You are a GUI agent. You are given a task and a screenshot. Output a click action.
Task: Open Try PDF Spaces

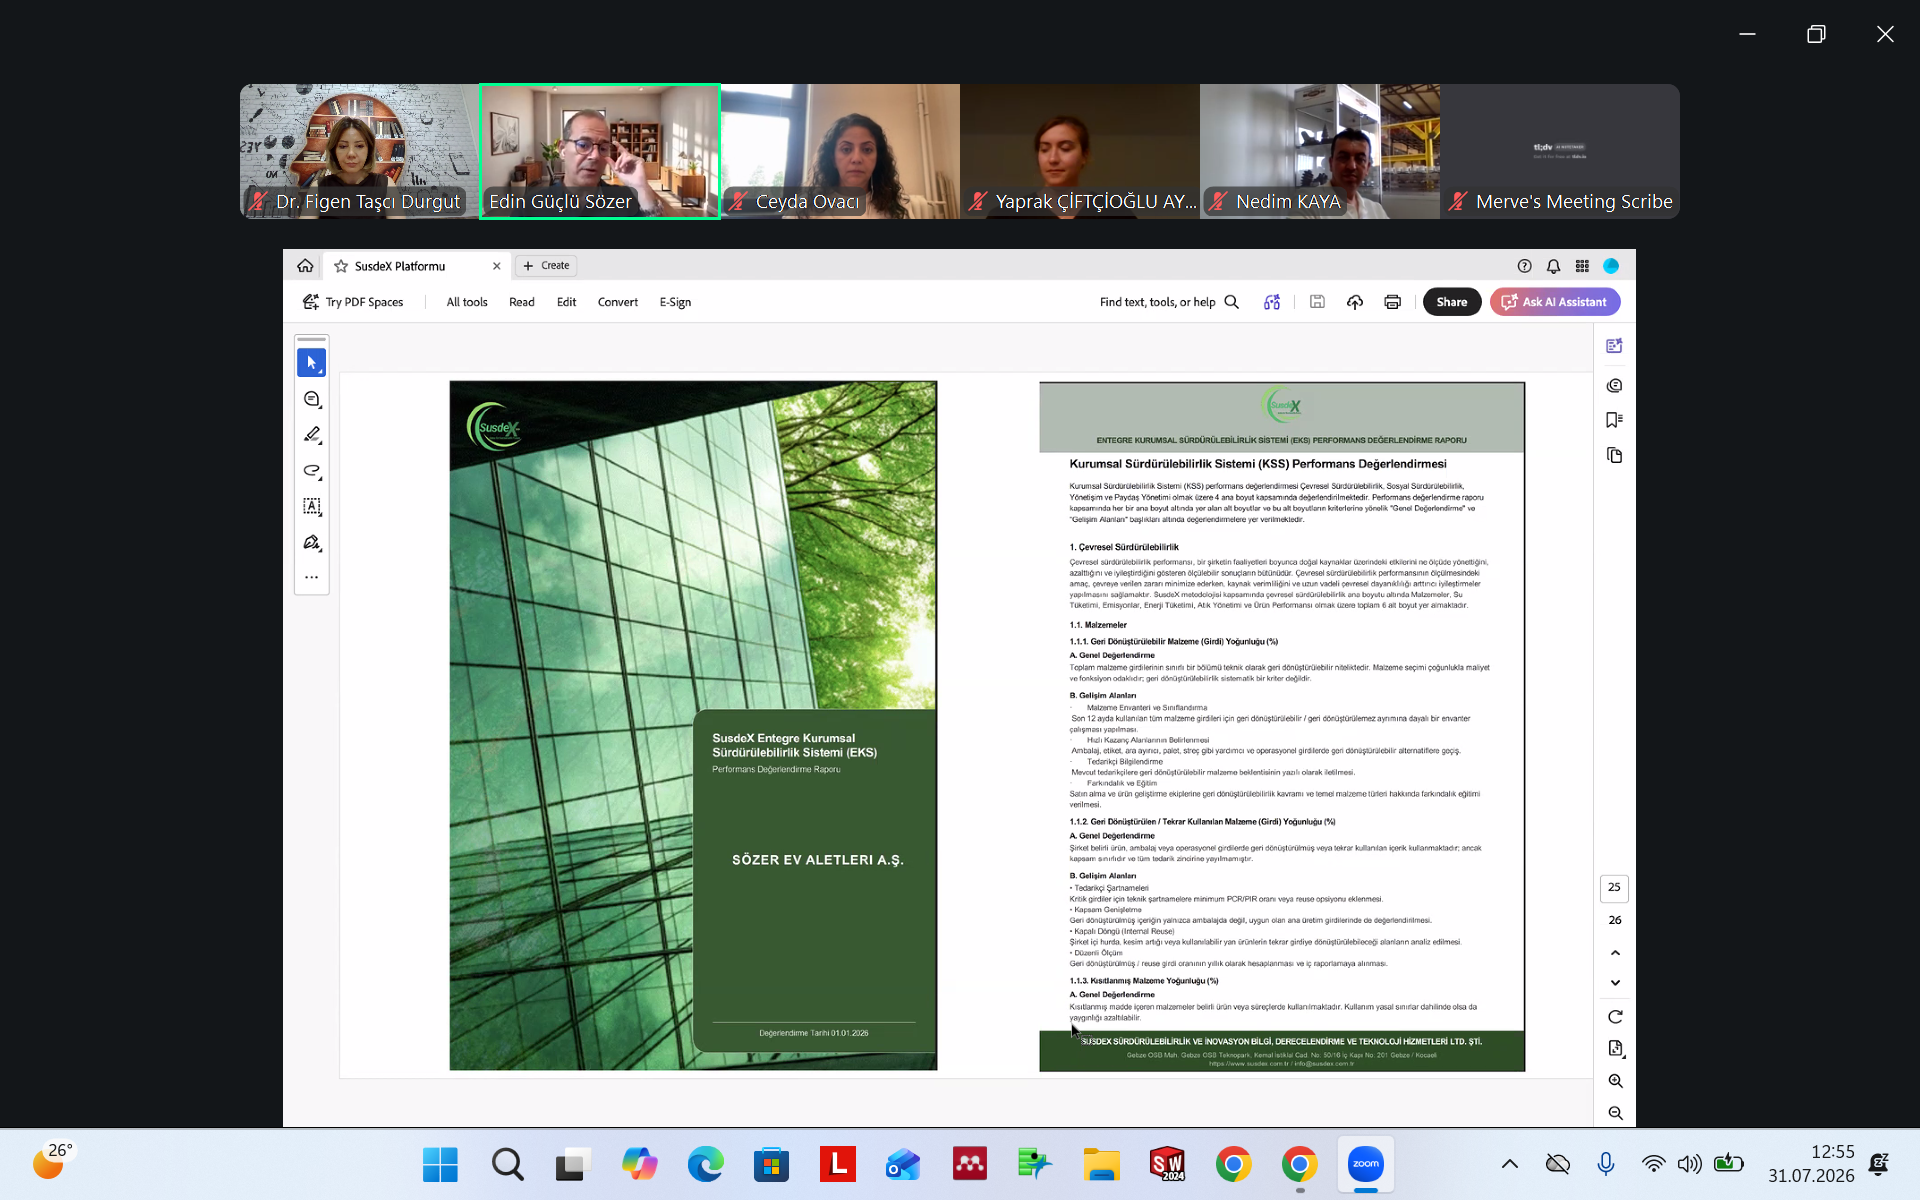pos(353,302)
